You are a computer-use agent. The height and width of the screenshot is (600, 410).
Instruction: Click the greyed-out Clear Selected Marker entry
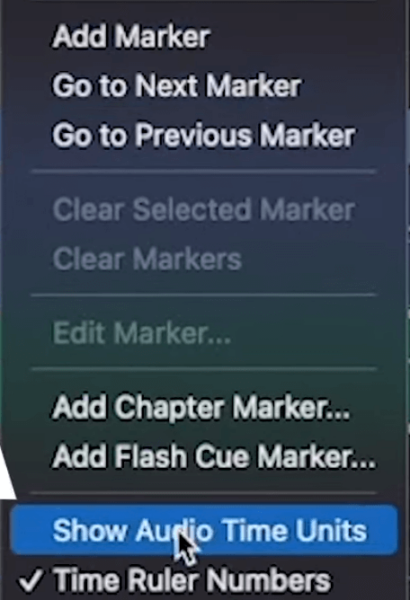[205, 209]
